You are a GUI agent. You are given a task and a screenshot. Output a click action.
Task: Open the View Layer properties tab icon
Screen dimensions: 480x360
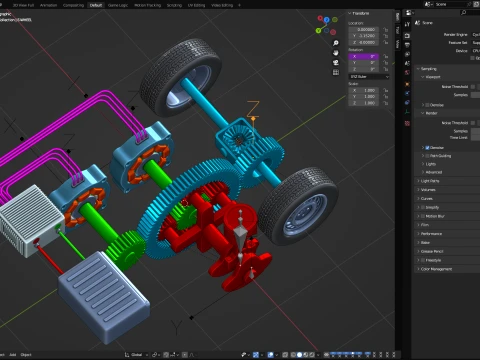pos(407,54)
